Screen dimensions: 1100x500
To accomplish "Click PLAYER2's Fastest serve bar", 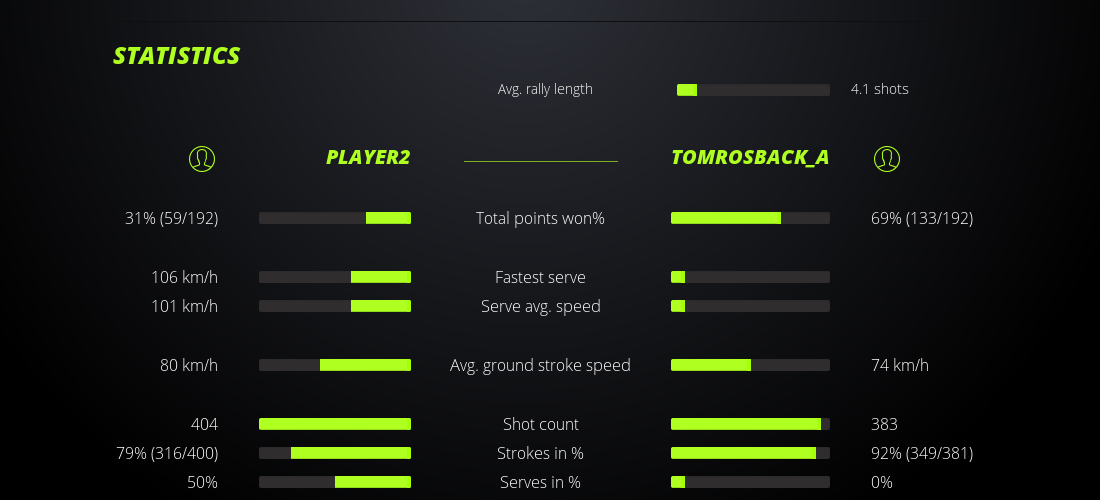I will point(335,277).
